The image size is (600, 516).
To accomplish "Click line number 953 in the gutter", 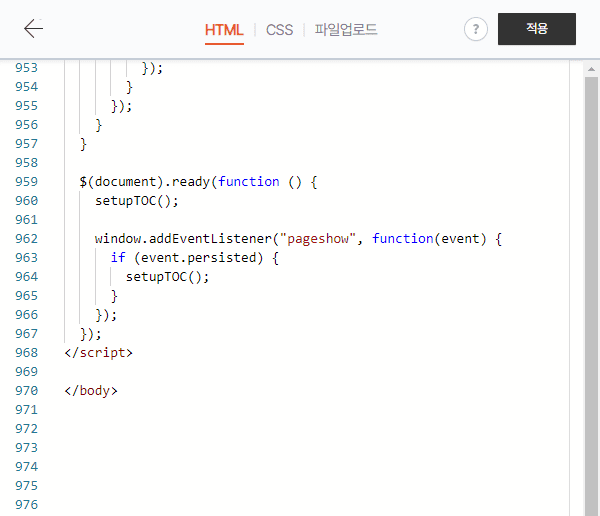I will pyautogui.click(x=26, y=68).
